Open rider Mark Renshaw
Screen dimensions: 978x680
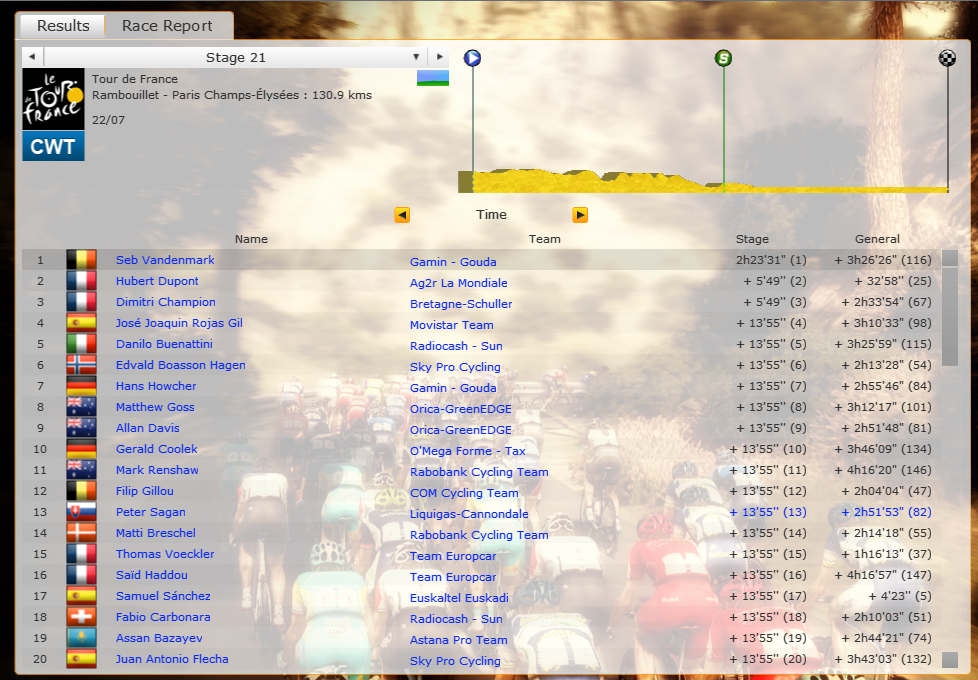point(157,470)
